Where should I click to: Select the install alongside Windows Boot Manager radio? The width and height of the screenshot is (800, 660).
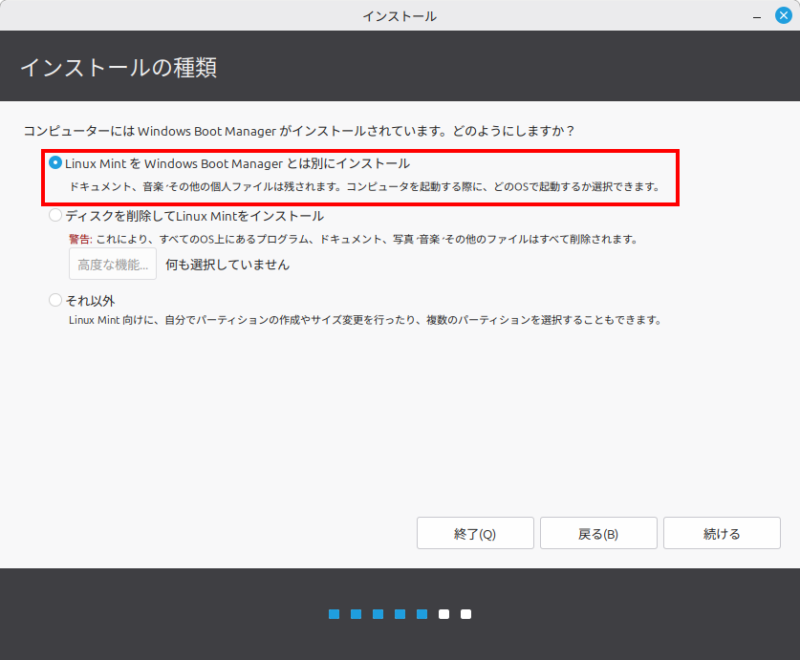(x=56, y=163)
